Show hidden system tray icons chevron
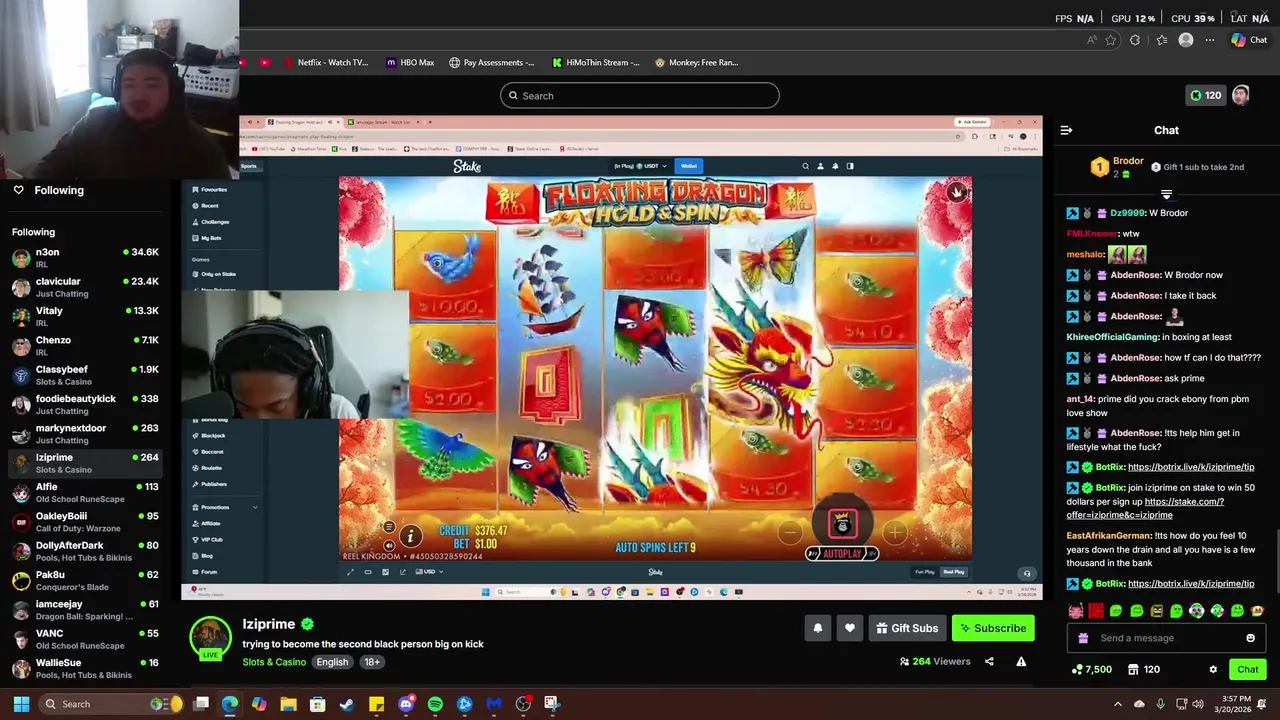Screen dimensions: 1280x720 1118,704
